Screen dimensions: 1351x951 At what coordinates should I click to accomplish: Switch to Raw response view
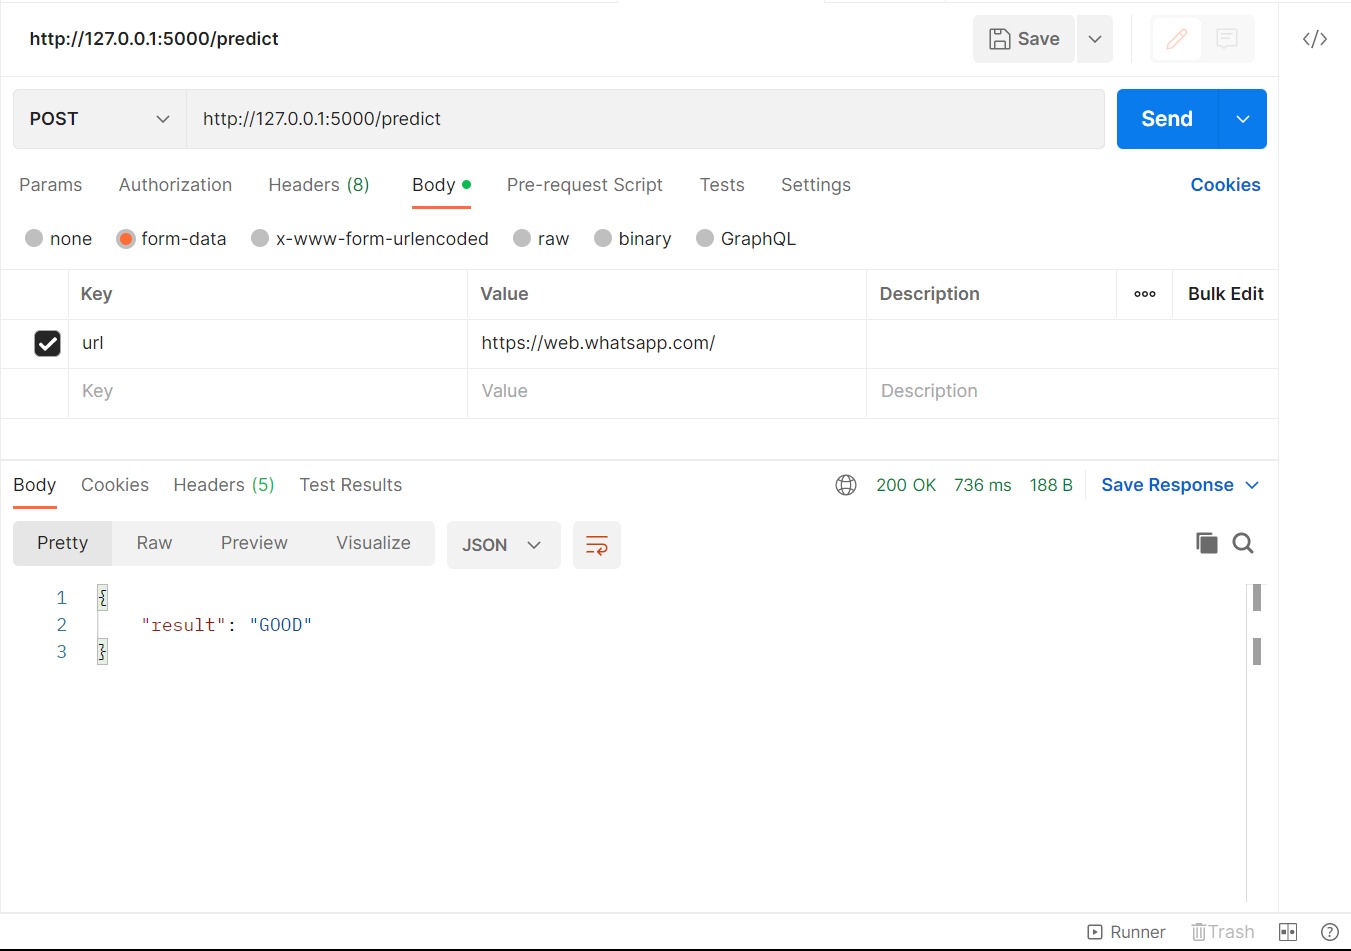(x=154, y=543)
